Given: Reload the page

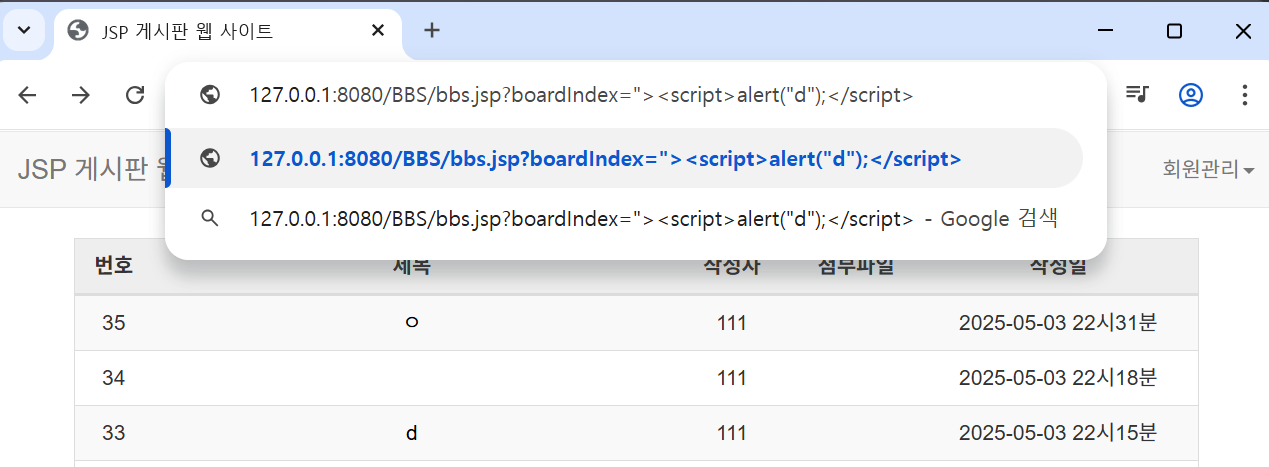Looking at the screenshot, I should (x=134, y=95).
